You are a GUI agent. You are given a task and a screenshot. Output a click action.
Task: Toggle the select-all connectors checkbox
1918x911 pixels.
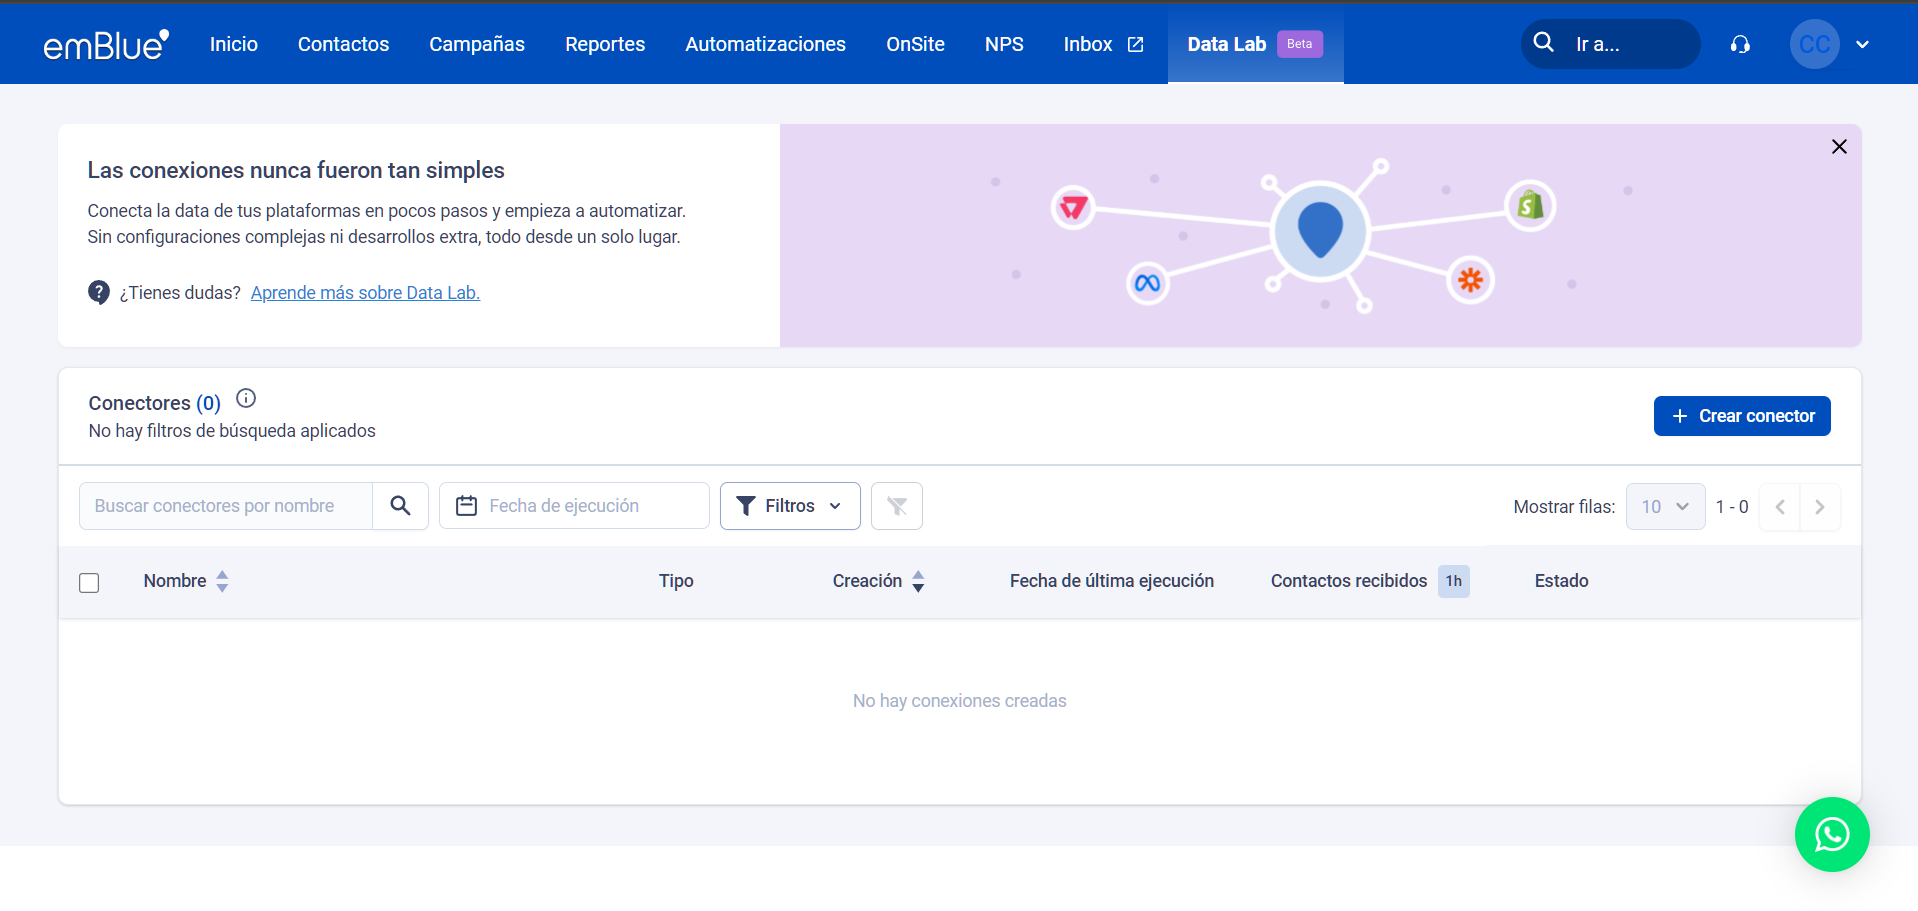(89, 582)
